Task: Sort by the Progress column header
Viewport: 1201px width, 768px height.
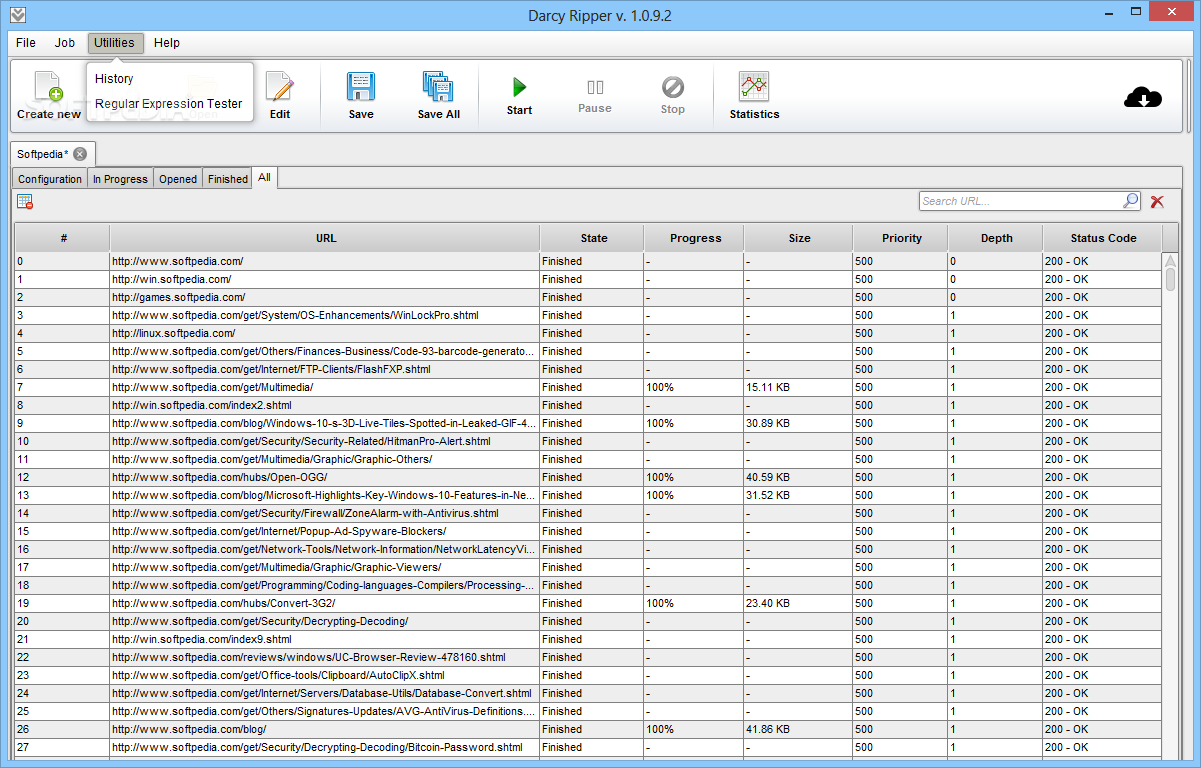Action: (696, 238)
